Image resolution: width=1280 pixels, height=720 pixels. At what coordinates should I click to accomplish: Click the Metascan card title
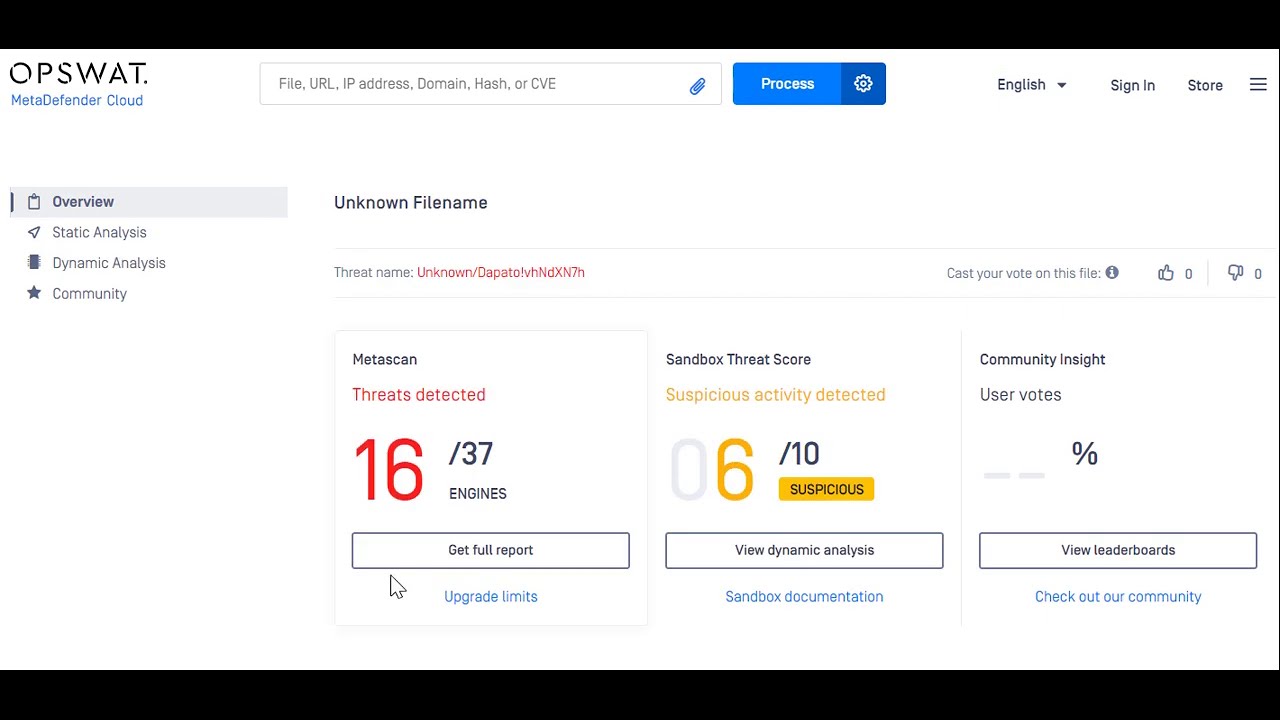[385, 359]
